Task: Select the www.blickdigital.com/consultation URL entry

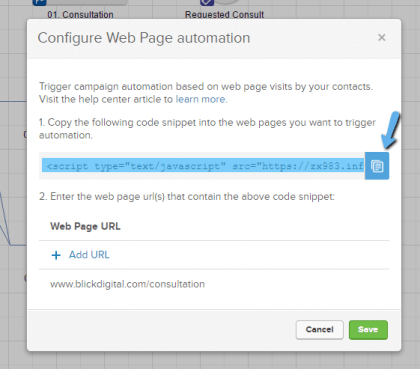Action: tap(127, 284)
